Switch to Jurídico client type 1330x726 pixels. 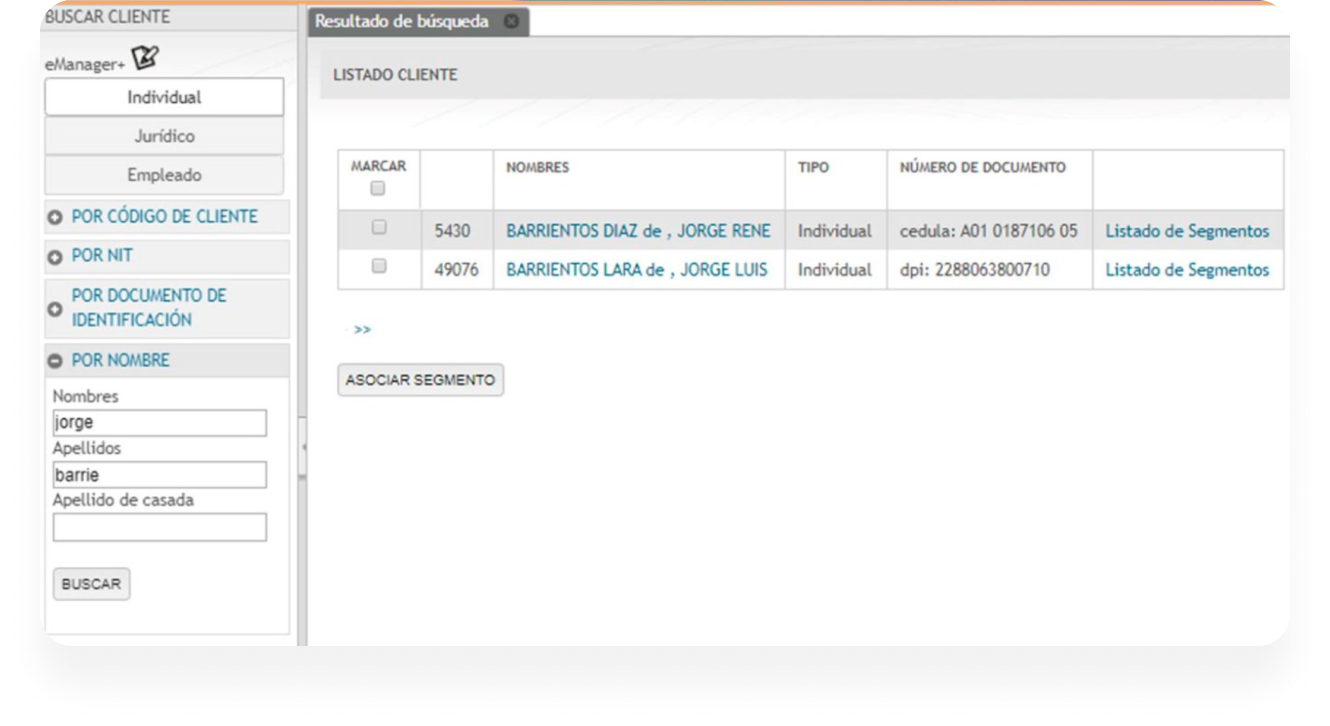164,136
